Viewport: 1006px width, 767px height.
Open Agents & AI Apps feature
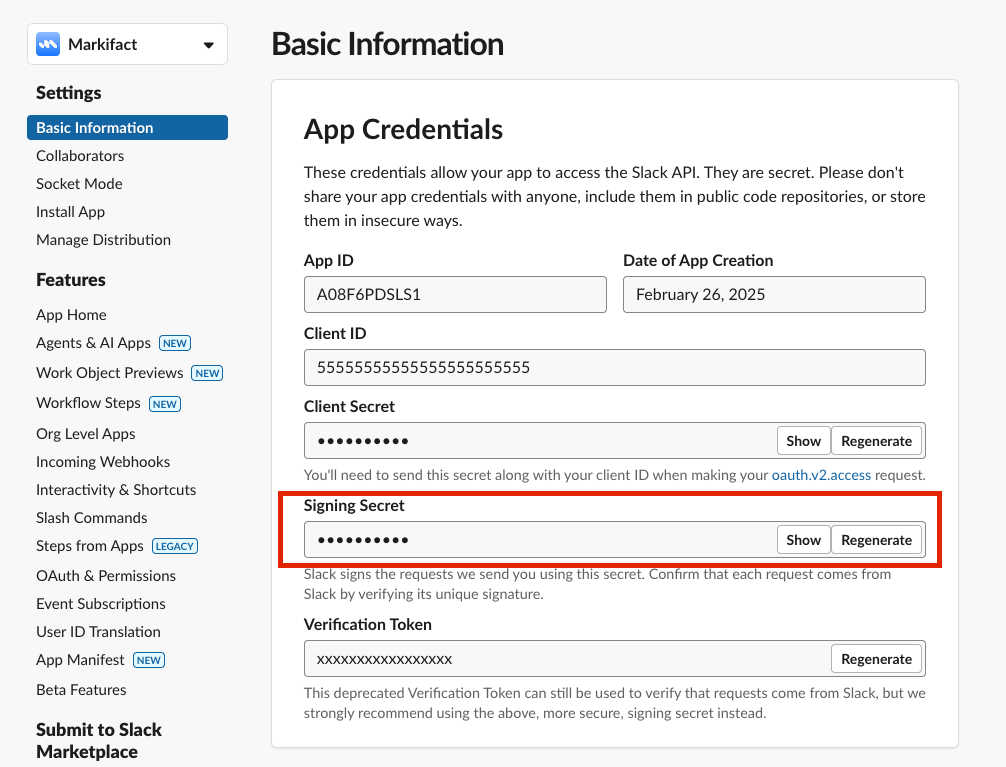[x=93, y=343]
